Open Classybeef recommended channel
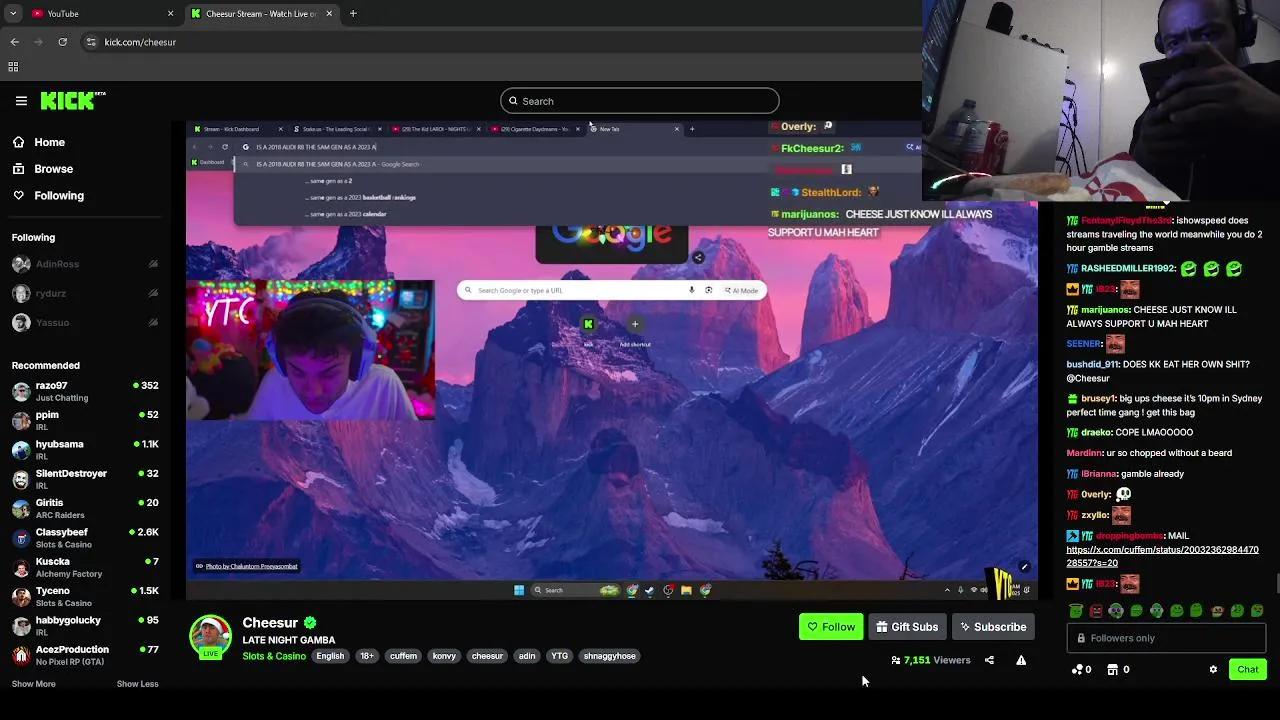 pos(85,537)
